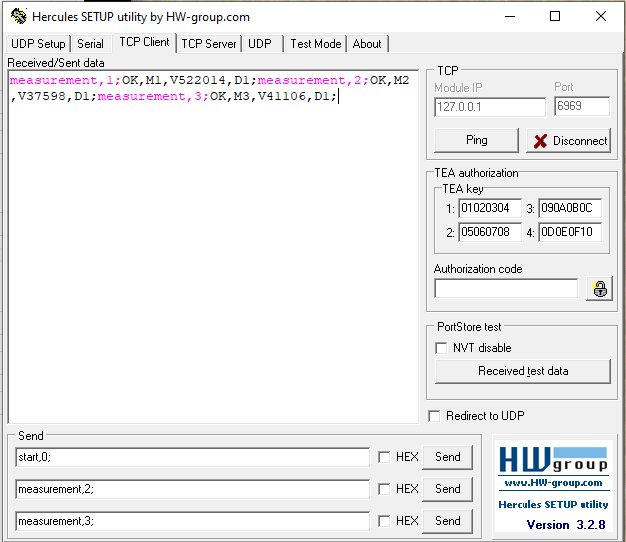This screenshot has width=626, height=542.
Task: Close the Hercules SETUP utility window
Action: [601, 16]
